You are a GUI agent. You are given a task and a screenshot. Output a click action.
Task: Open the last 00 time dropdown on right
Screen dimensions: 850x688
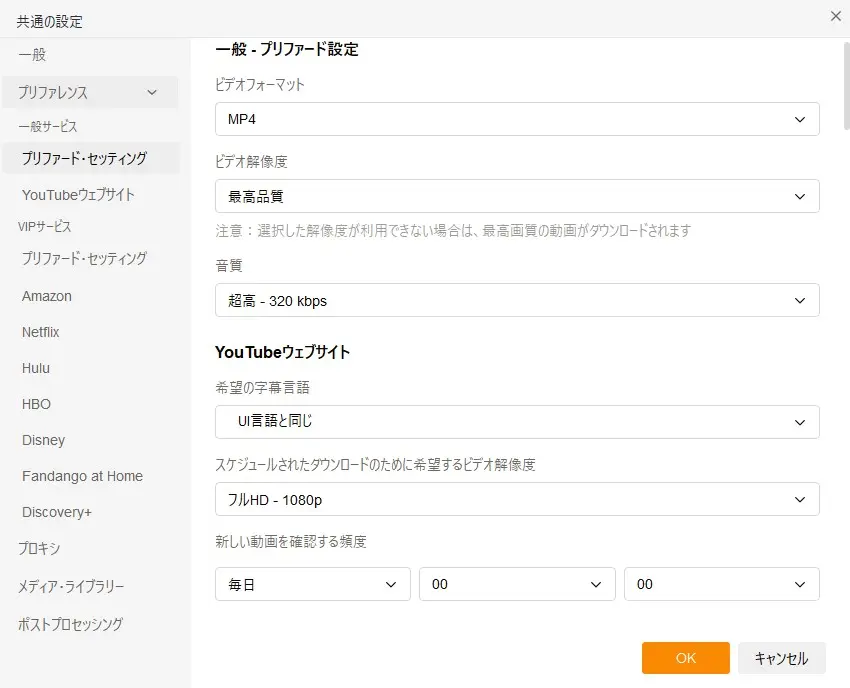[x=722, y=584]
